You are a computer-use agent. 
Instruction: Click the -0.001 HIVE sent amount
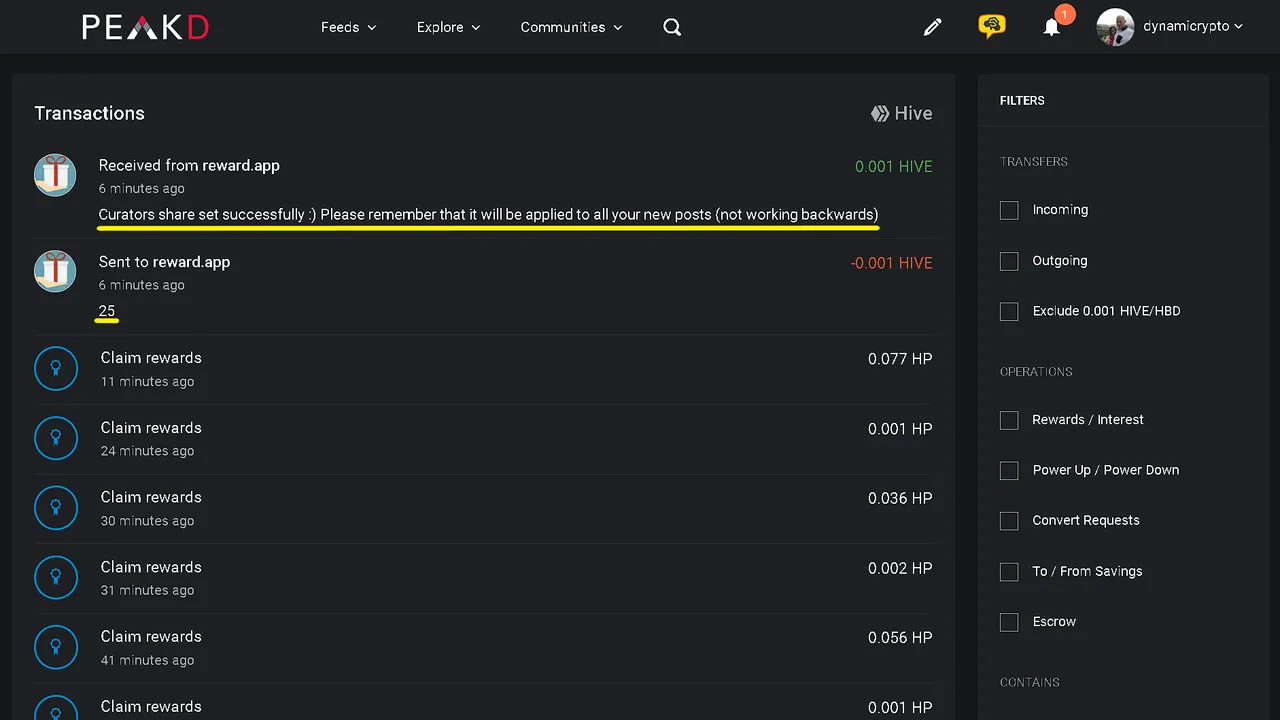click(891, 263)
